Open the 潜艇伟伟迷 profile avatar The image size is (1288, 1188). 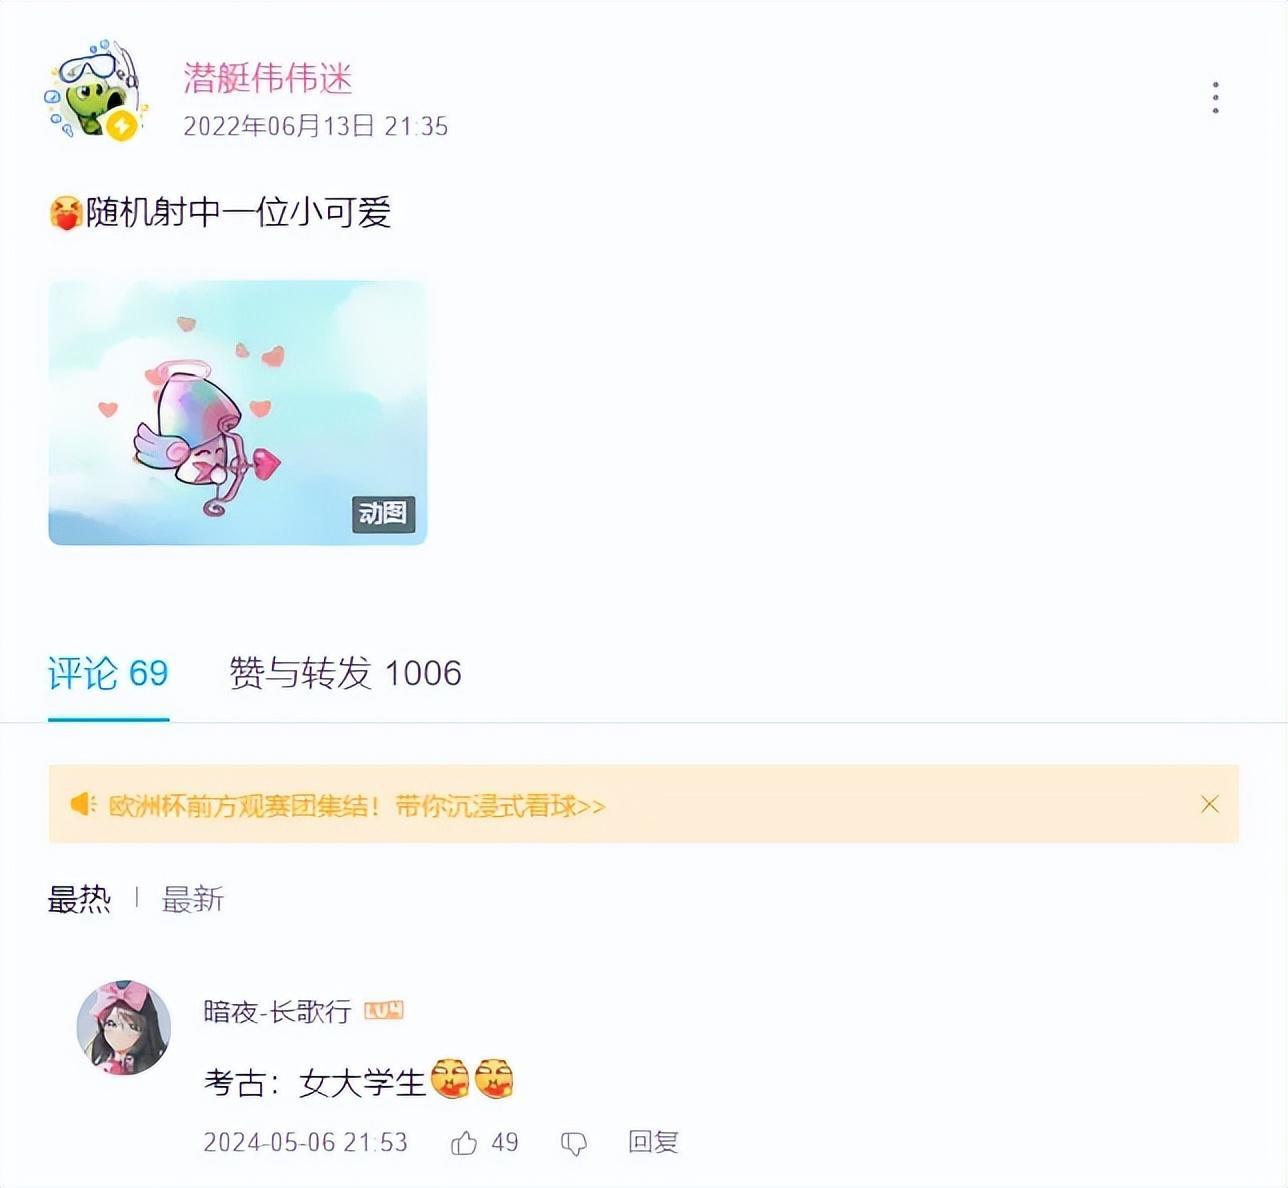(95, 90)
